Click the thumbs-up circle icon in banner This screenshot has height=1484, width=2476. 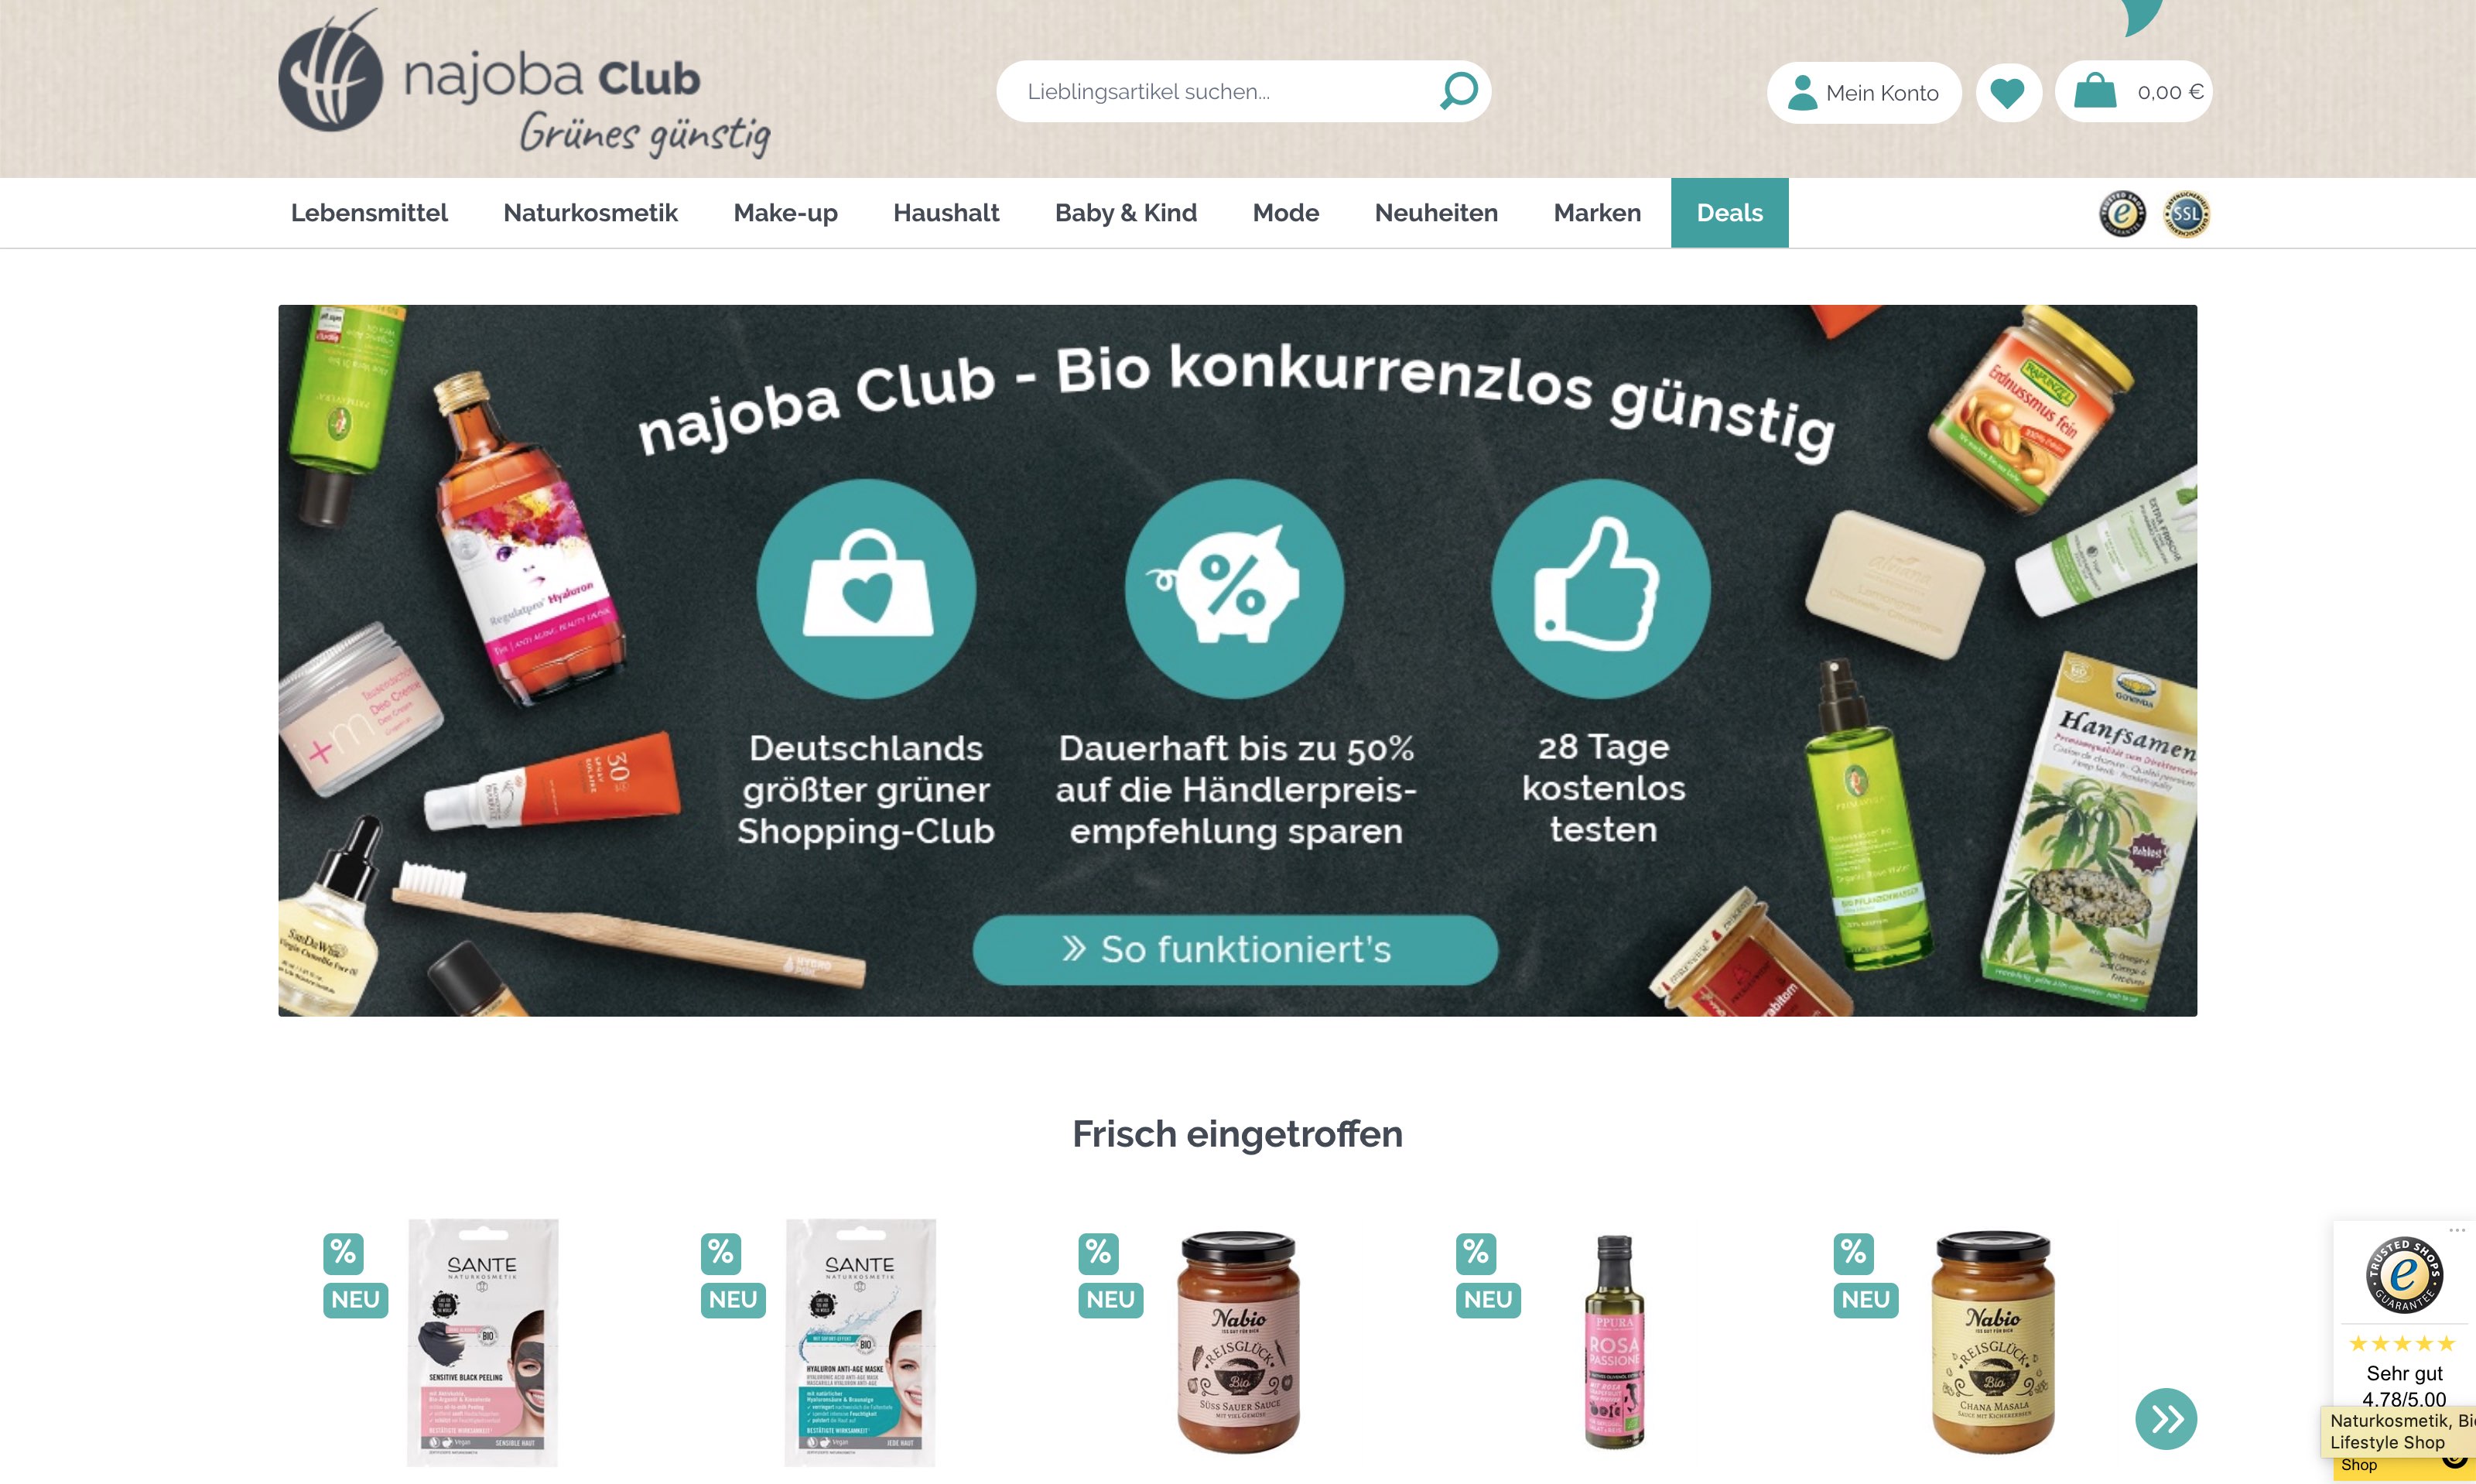1600,588
